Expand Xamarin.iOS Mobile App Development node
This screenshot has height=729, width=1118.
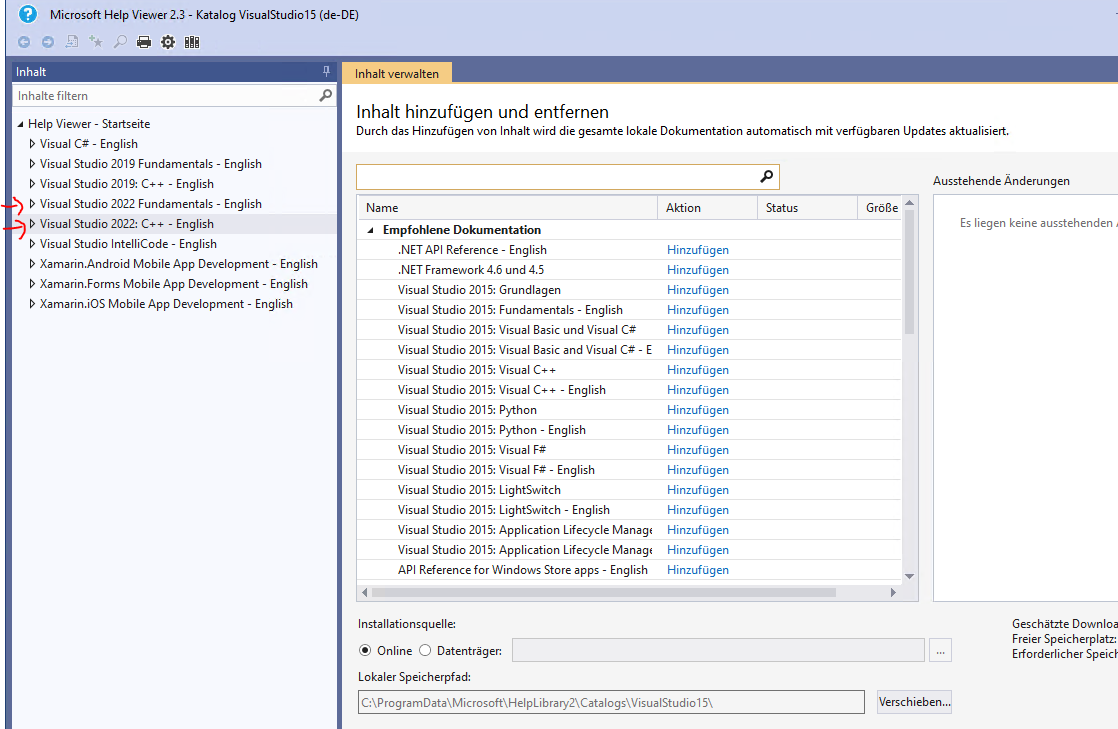[32, 304]
